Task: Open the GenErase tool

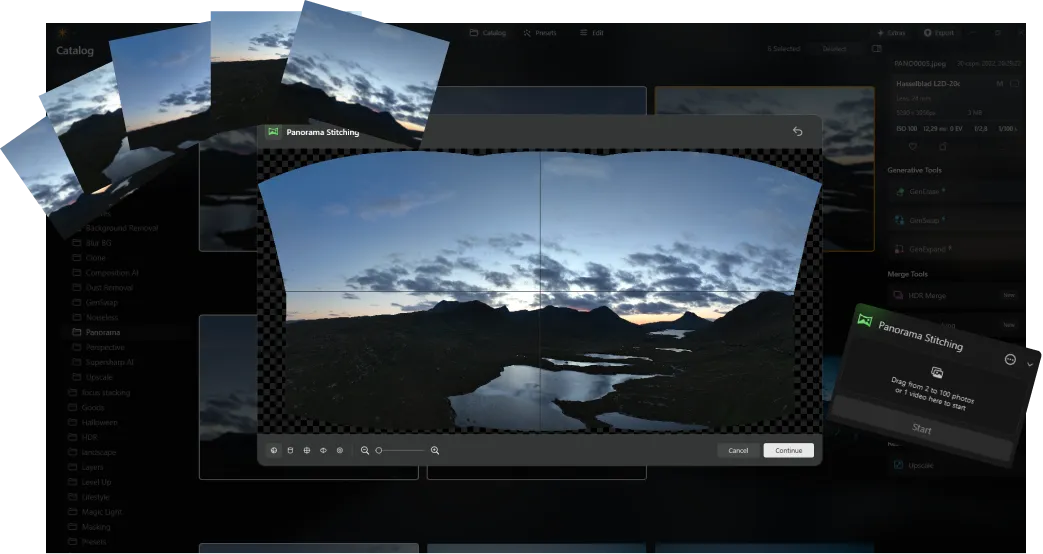Action: [x=955, y=192]
